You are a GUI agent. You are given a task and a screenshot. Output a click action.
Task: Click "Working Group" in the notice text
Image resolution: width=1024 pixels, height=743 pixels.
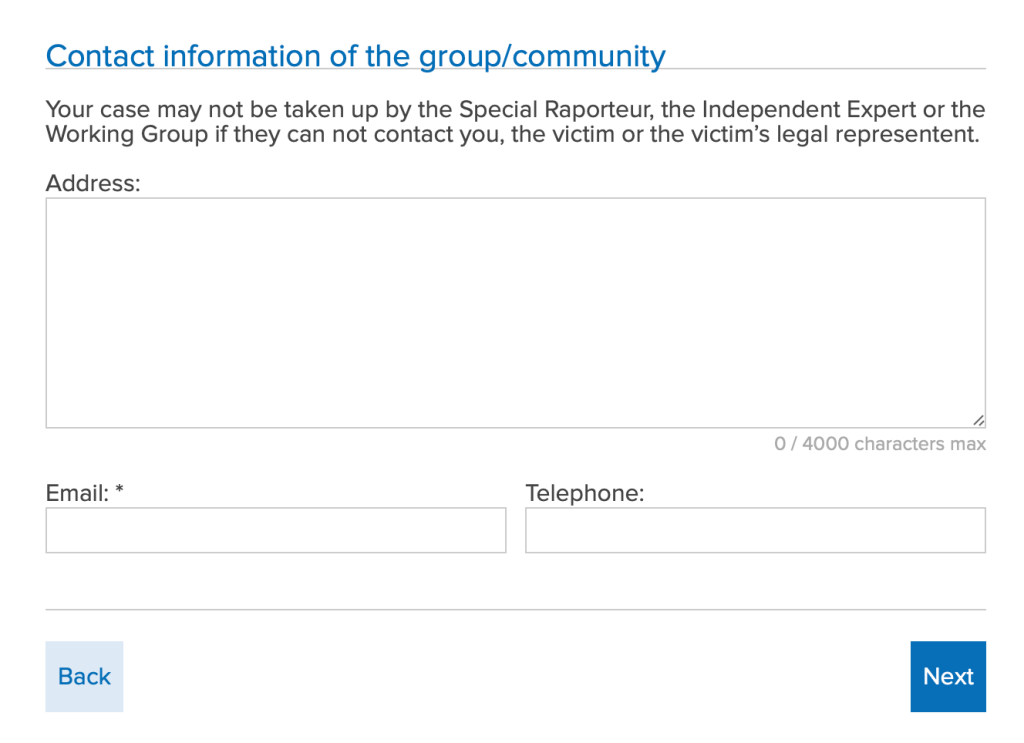tap(127, 134)
